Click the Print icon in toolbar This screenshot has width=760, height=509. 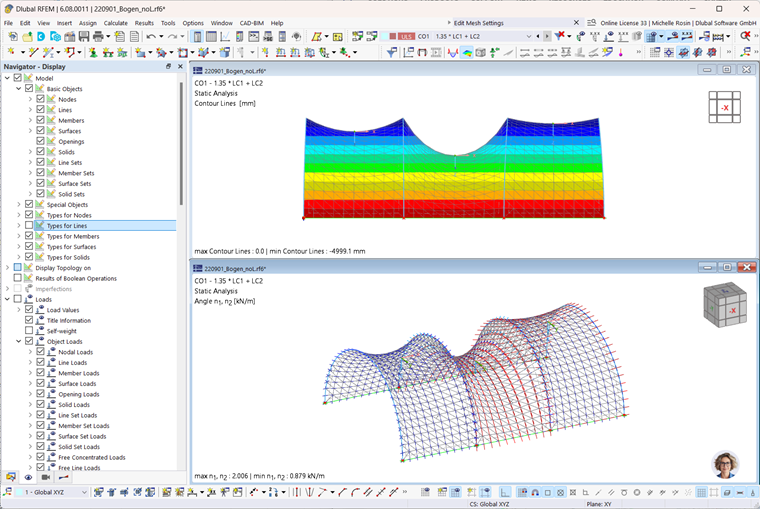[98, 36]
